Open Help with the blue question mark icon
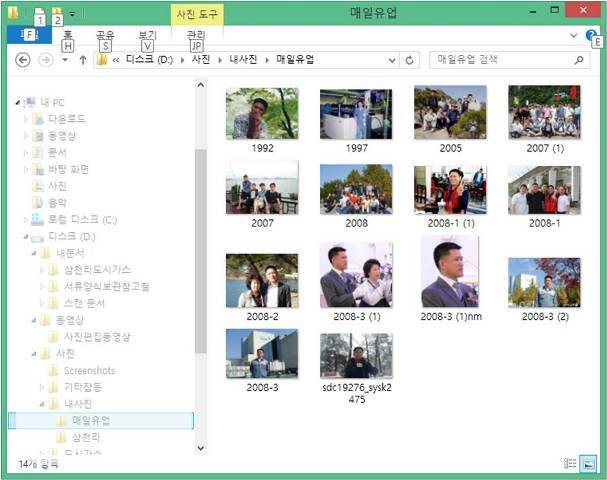 click(x=591, y=35)
